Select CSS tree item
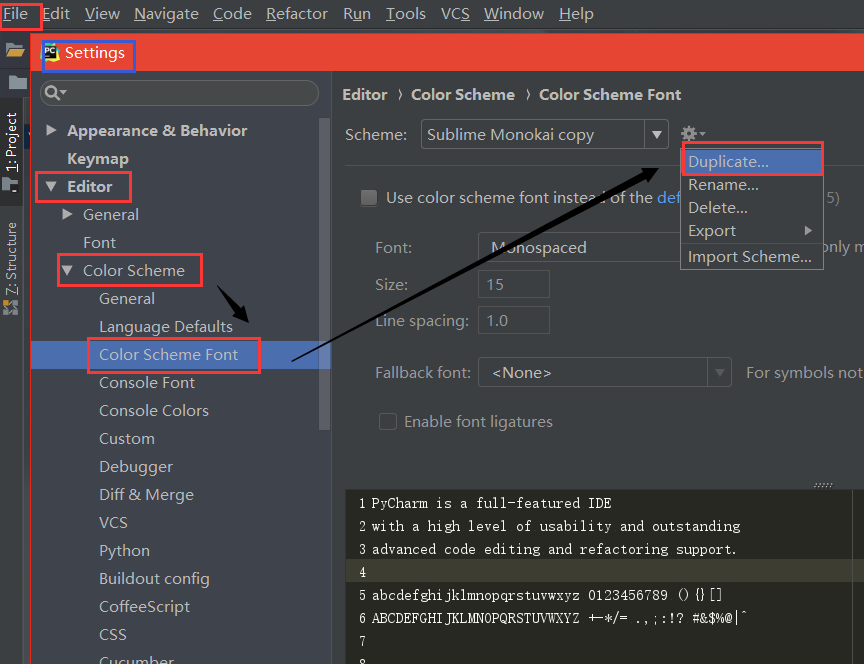The image size is (864, 664). pos(113,635)
